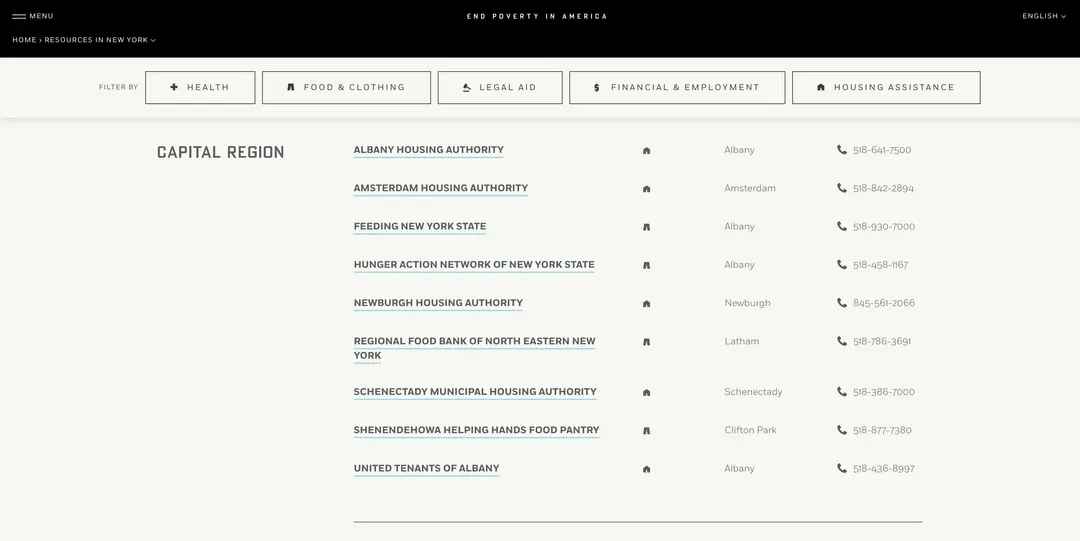Call number 518-930-7000
This screenshot has height=541, width=1080.
point(884,226)
